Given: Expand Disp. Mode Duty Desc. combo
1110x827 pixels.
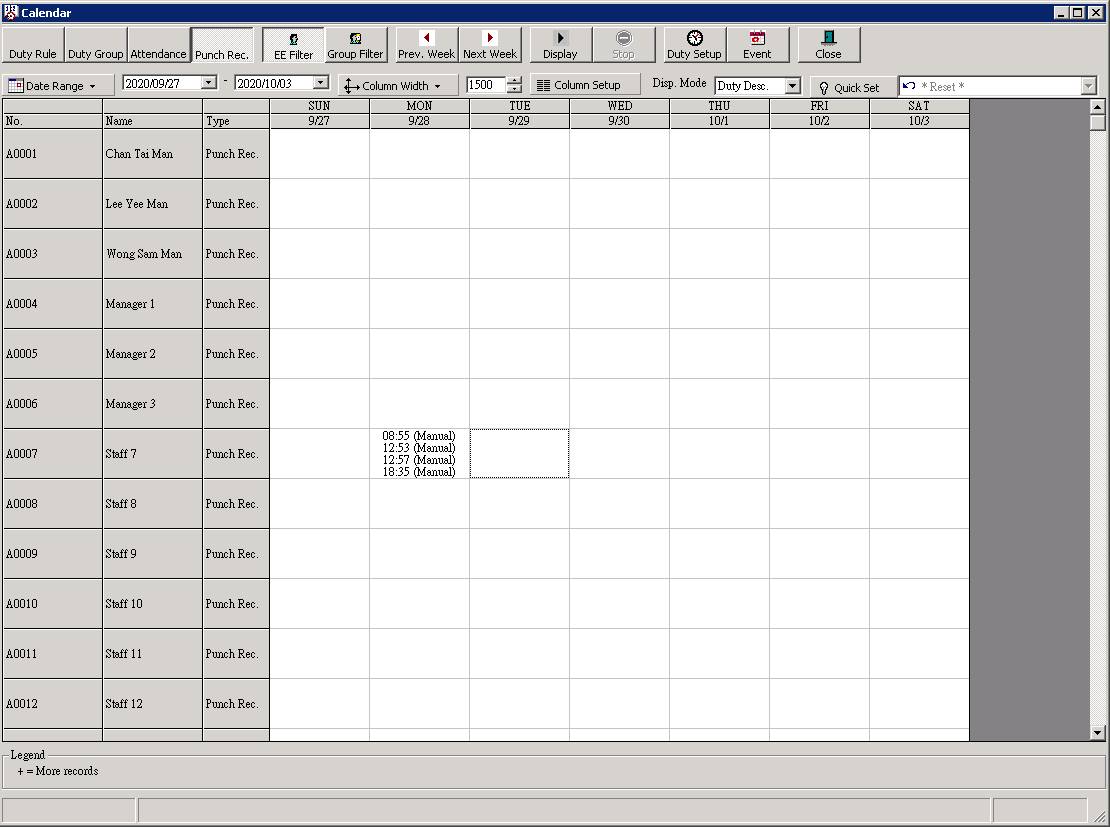Looking at the screenshot, I should coord(793,86).
